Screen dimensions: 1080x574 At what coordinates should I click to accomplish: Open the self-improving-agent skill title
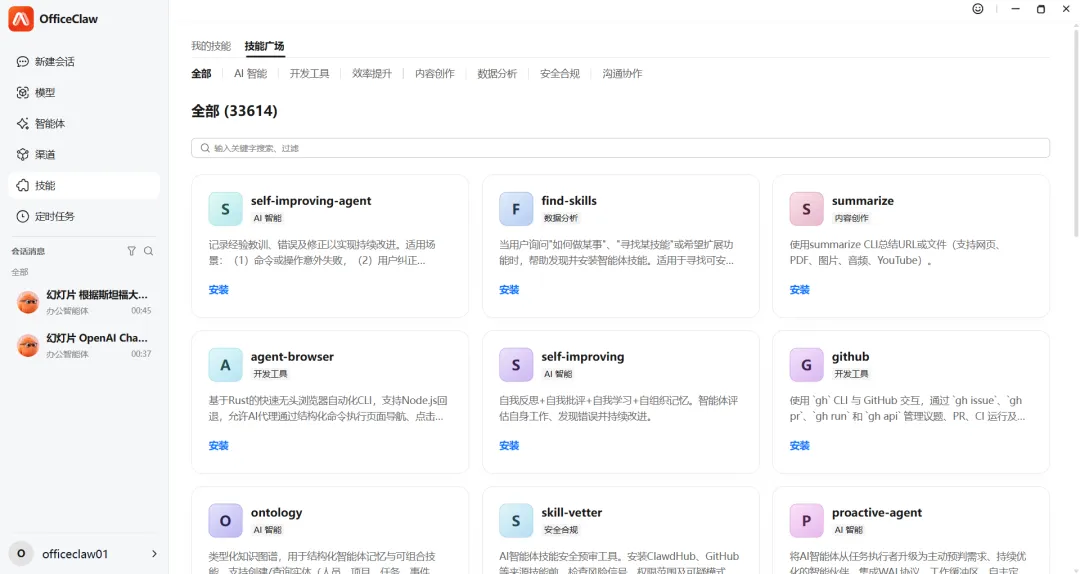[x=311, y=201]
